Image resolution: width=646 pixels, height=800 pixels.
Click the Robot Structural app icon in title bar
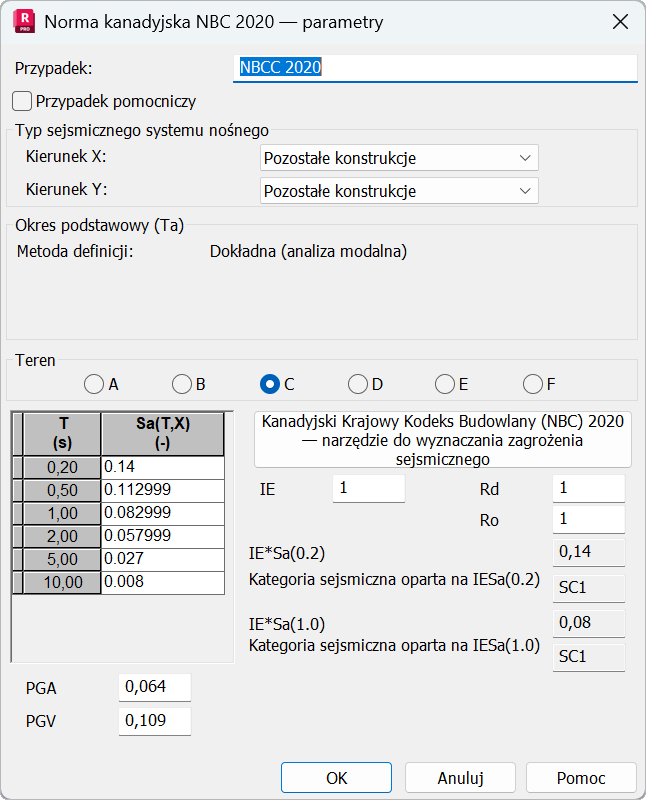(x=24, y=21)
